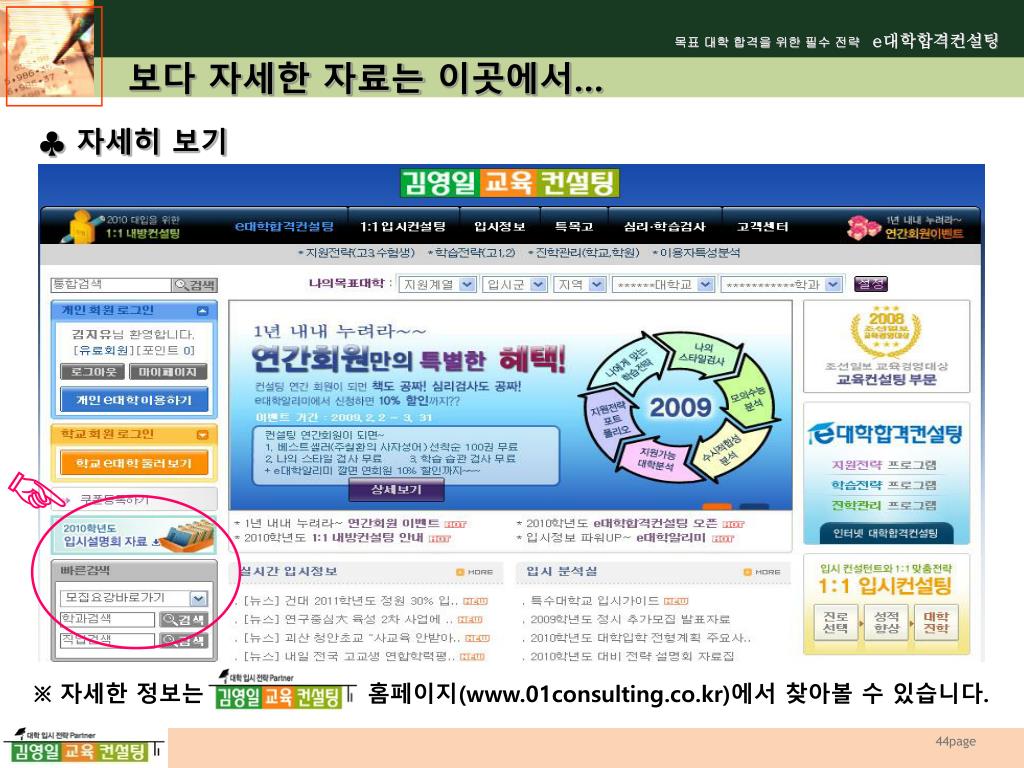Go to 심리·학습검사 menu
The height and width of the screenshot is (768, 1024).
coord(664,227)
